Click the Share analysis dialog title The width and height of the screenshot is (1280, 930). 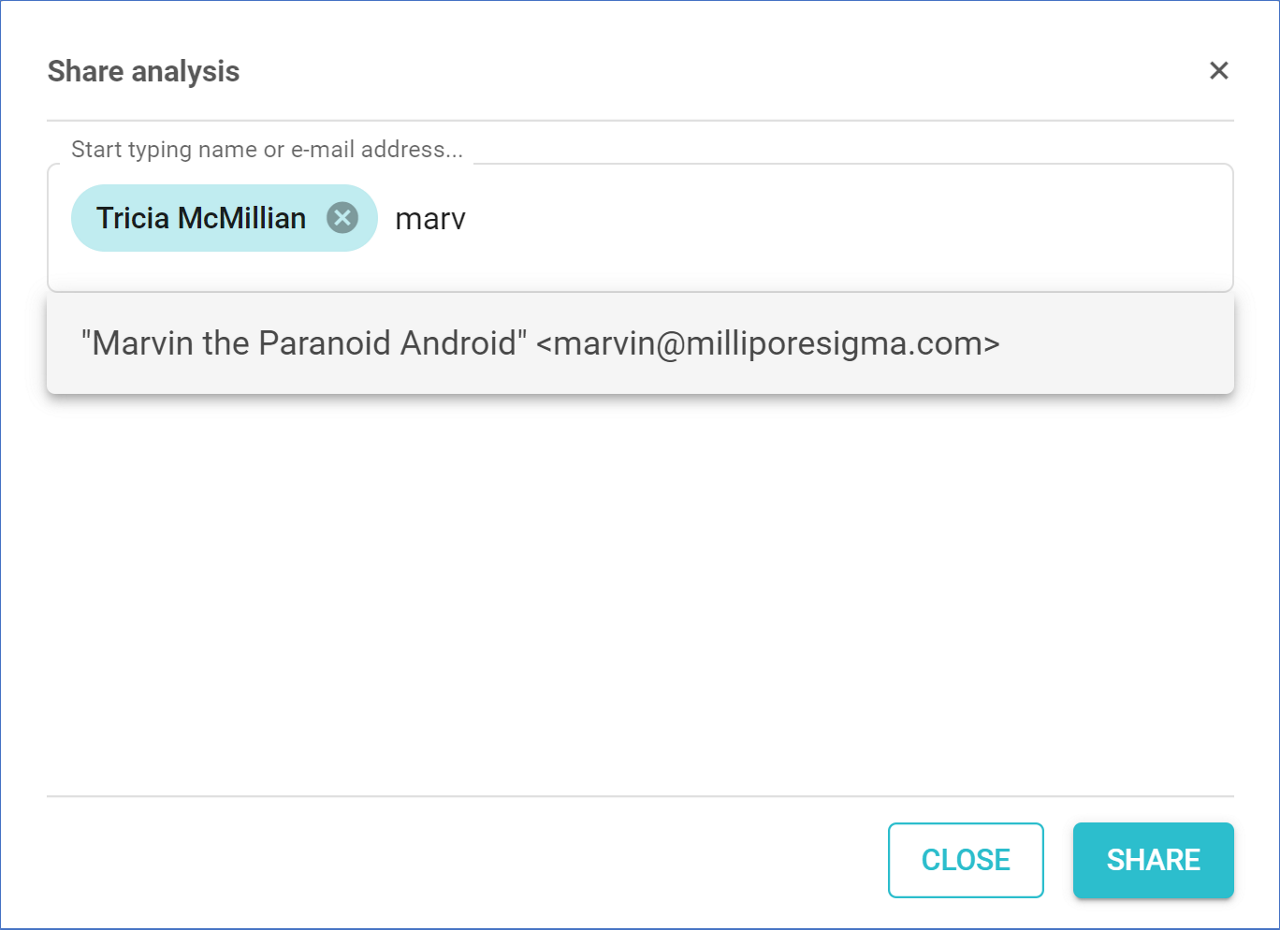pos(144,72)
